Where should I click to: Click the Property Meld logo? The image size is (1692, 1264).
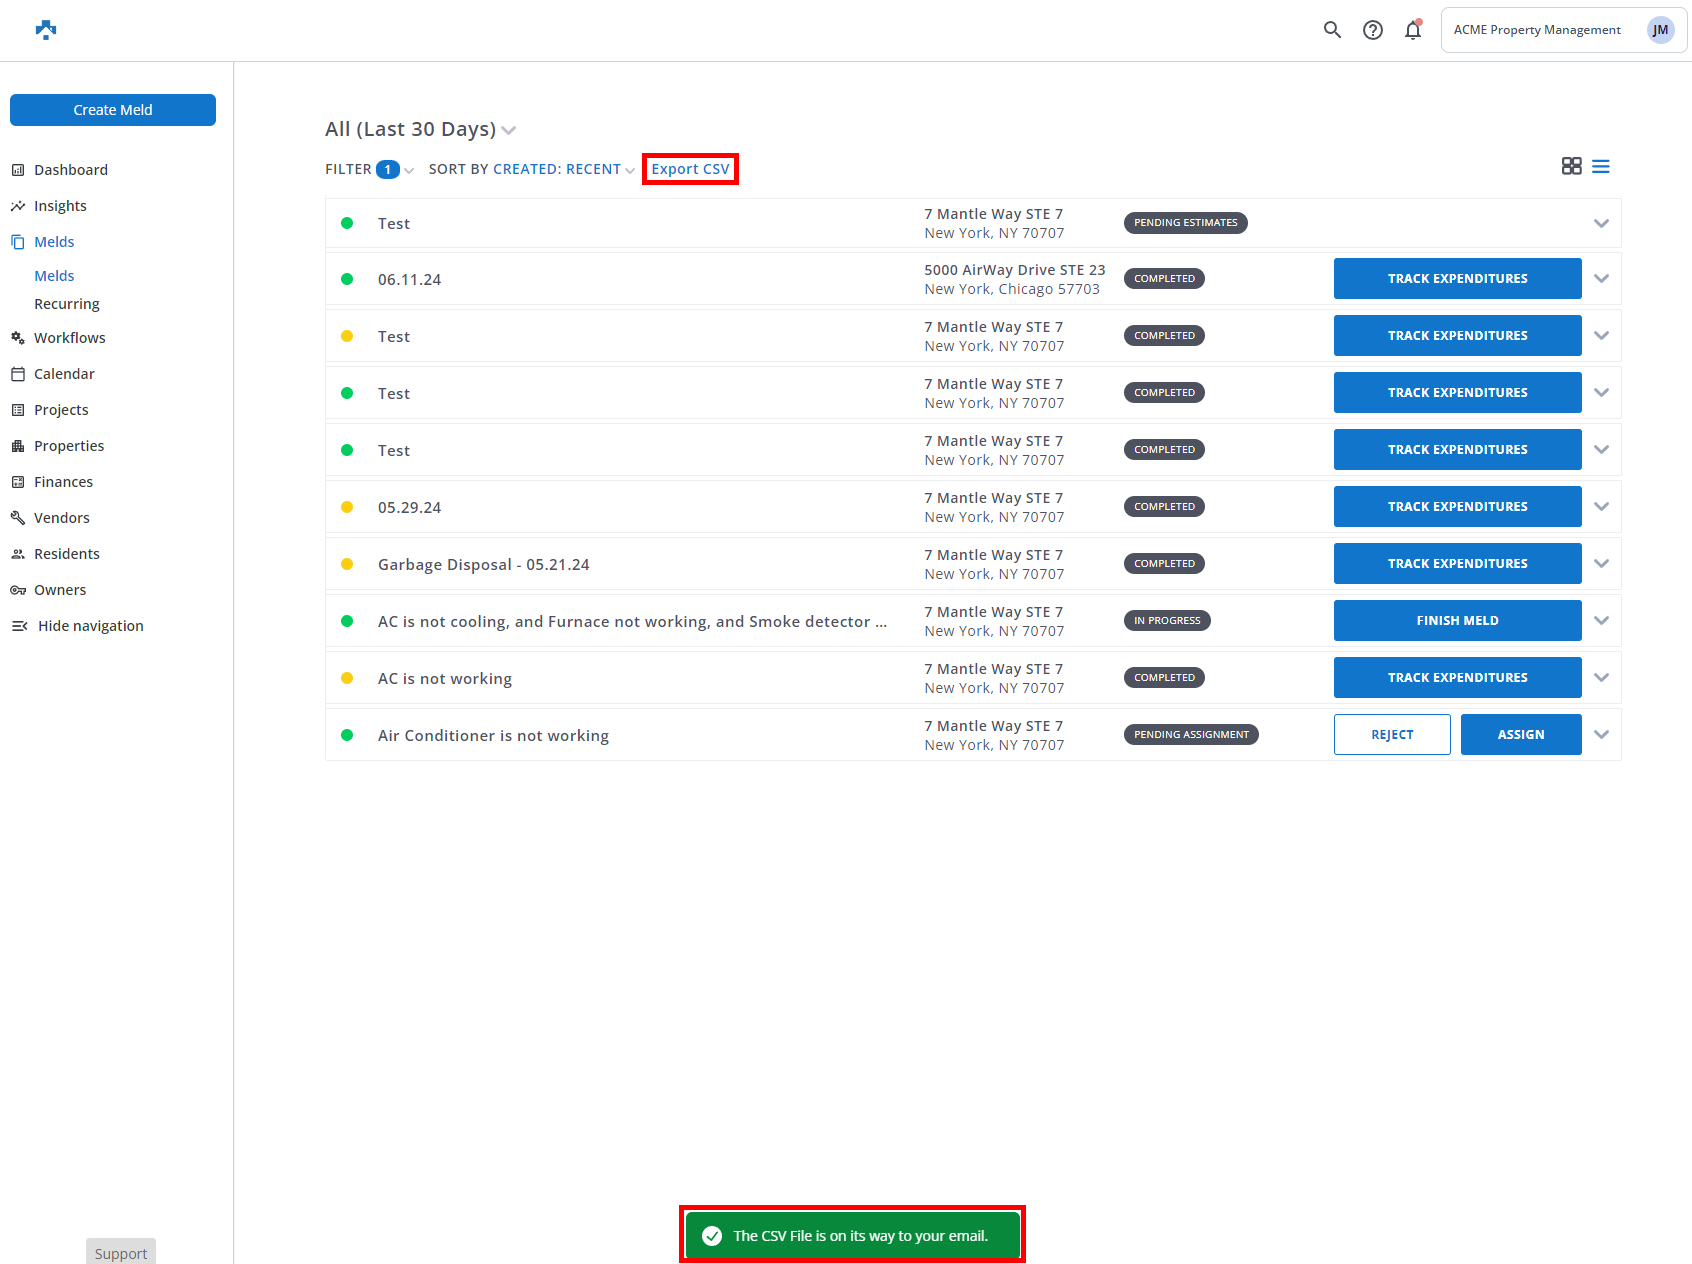tap(46, 30)
